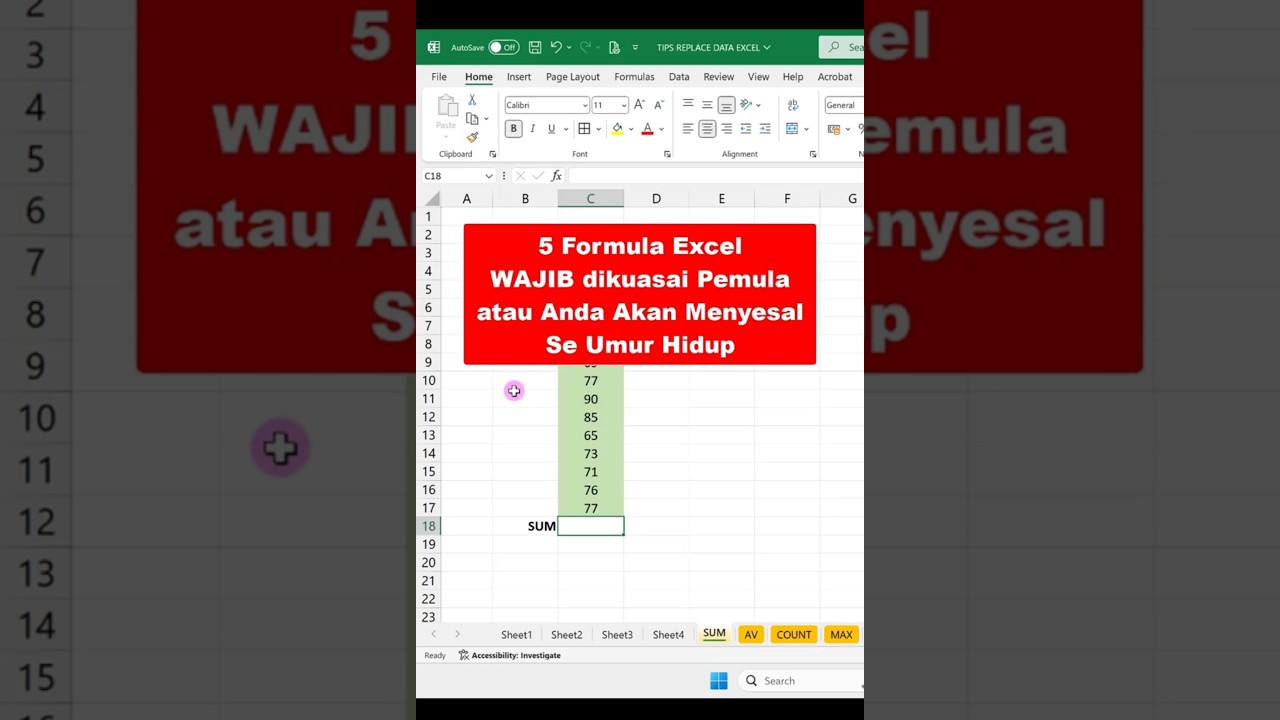Switch to the Formulas ribbon tab

click(634, 76)
